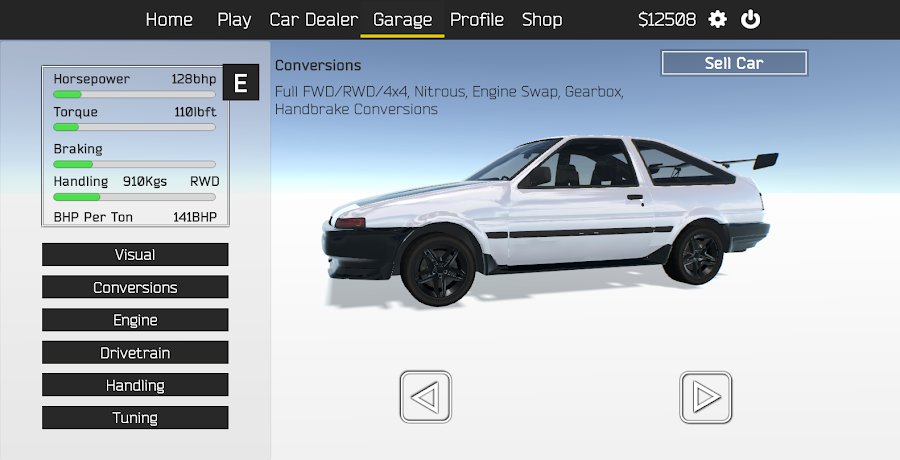Show next car with right arrow

click(706, 397)
